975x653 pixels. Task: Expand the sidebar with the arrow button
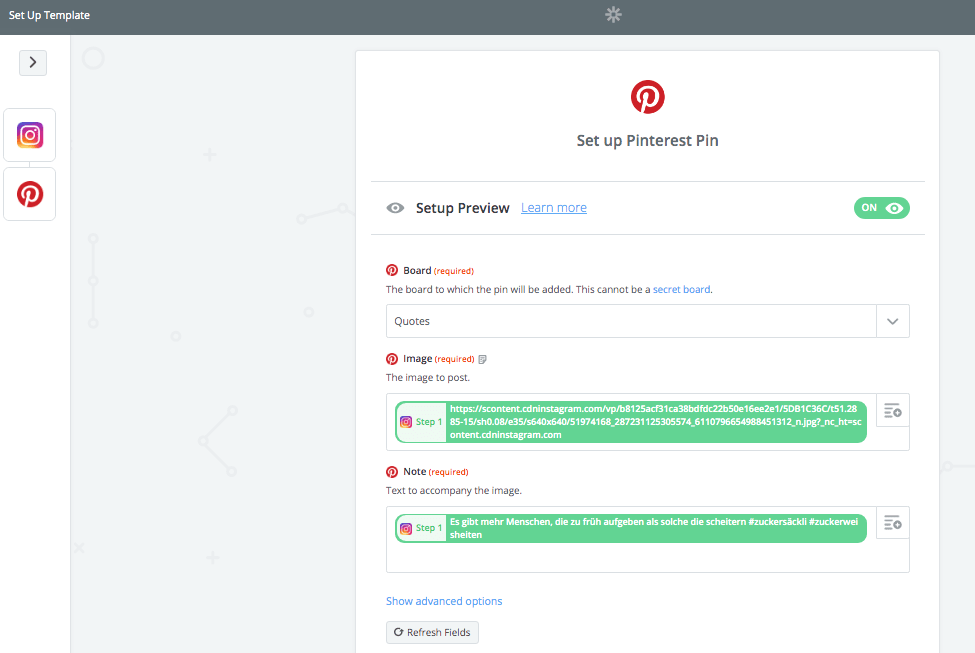[32, 62]
